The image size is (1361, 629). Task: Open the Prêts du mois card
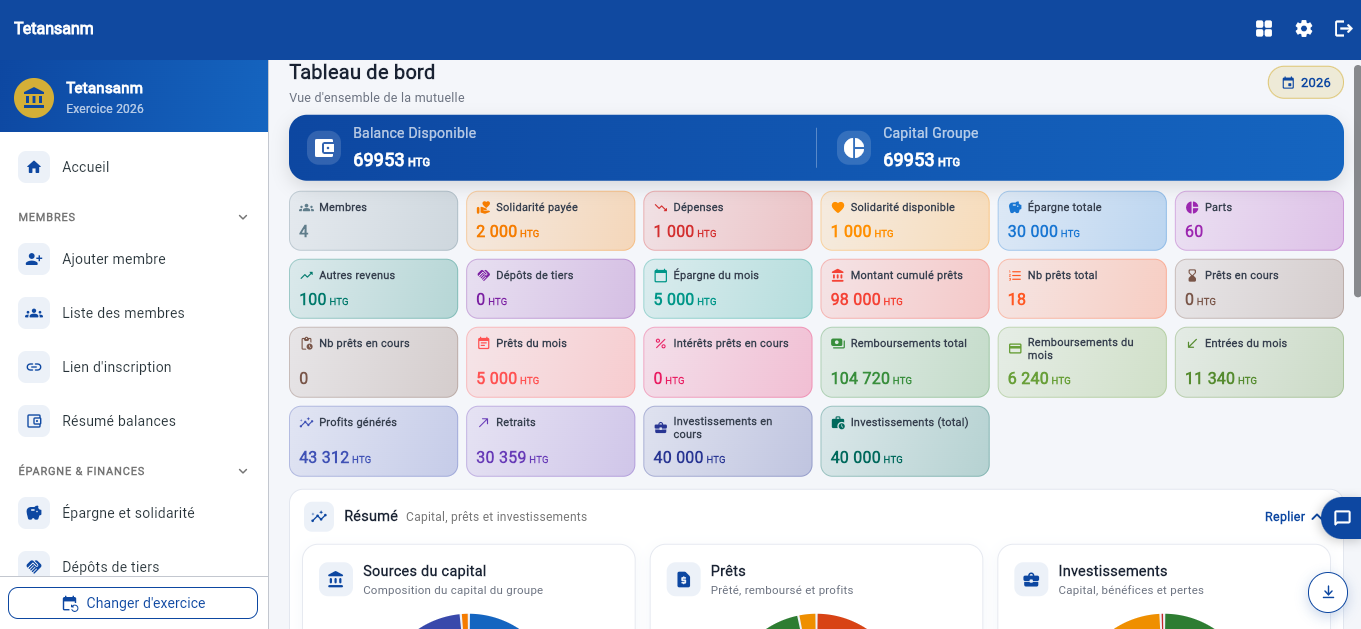[551, 362]
